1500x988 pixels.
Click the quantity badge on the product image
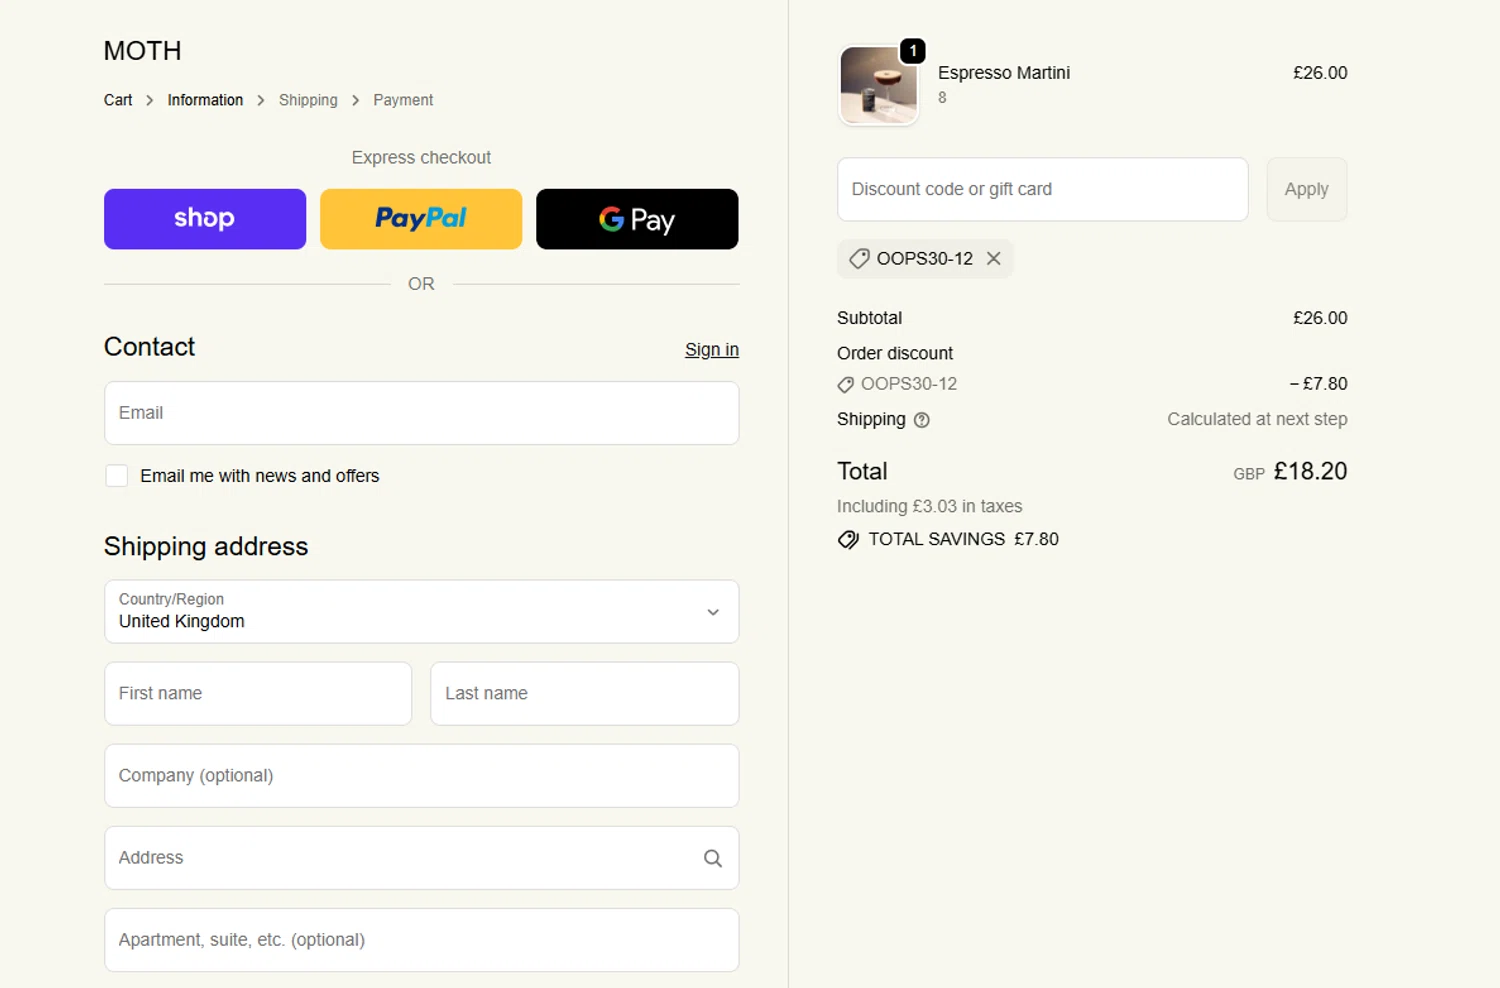pos(913,50)
